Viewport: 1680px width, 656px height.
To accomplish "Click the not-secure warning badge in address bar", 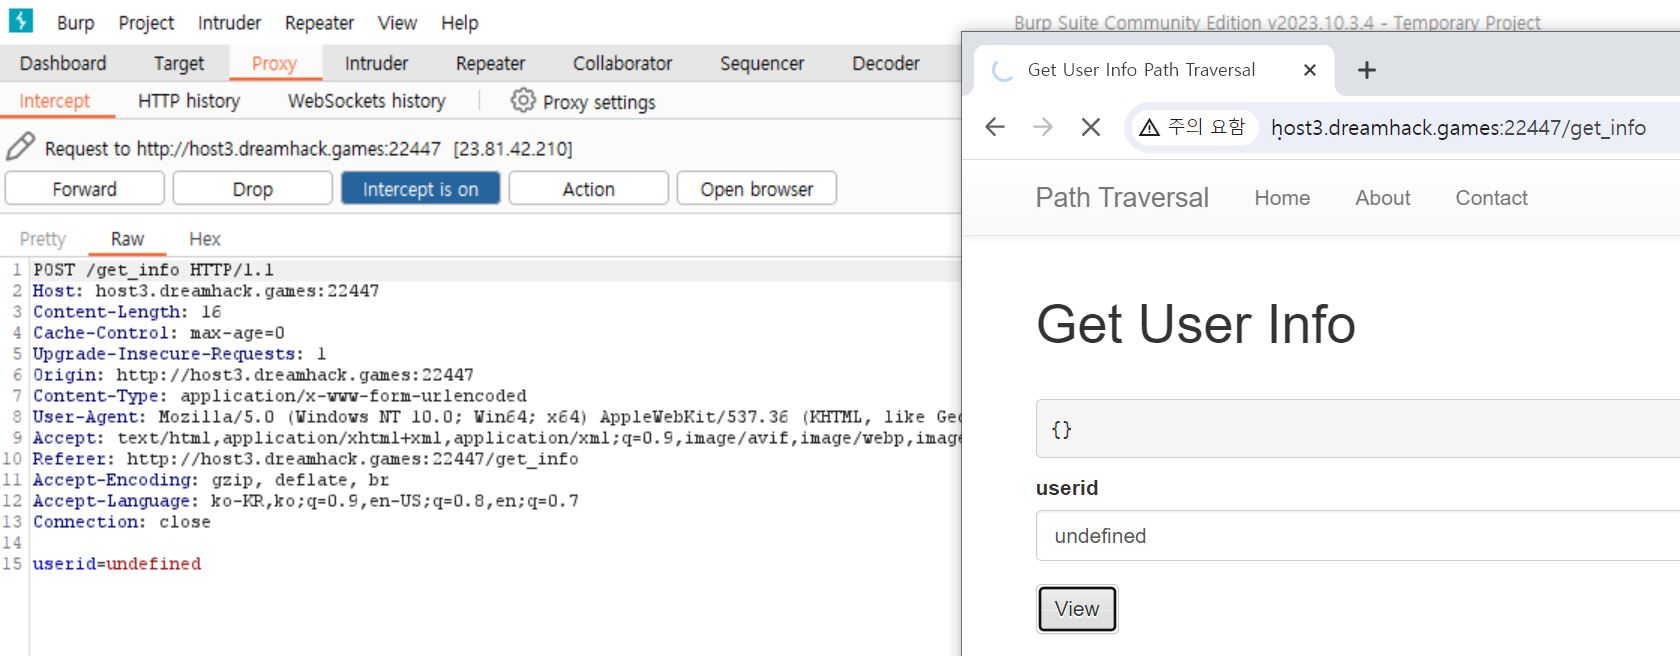I will [1192, 127].
